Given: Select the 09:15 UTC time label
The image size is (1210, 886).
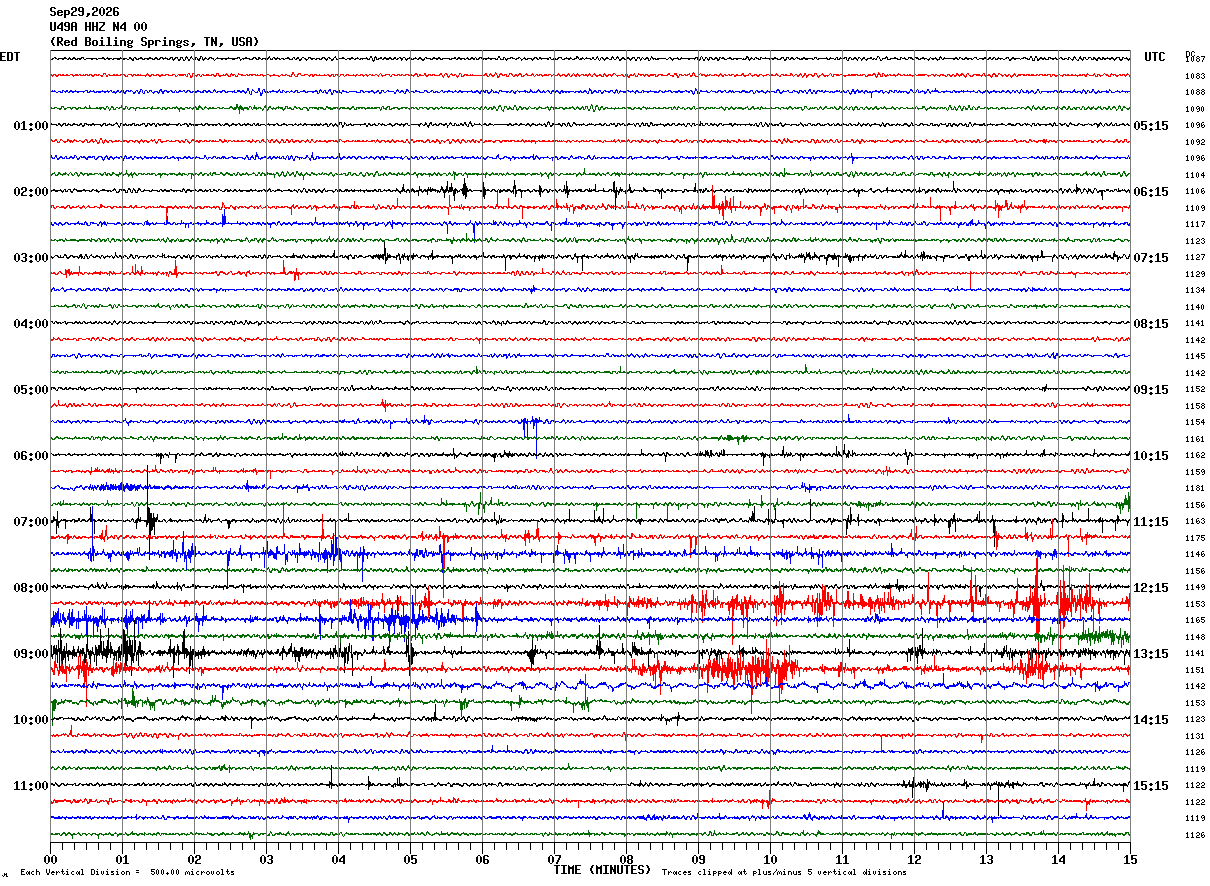Looking at the screenshot, I should 1151,390.
